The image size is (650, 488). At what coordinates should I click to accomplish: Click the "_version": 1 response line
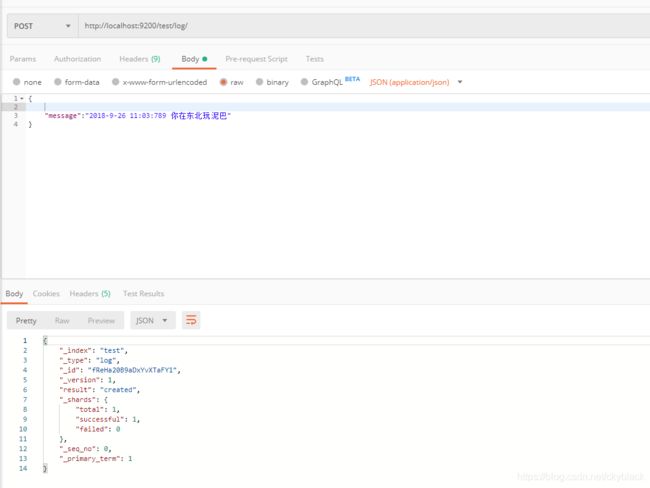pyautogui.click(x=87, y=380)
